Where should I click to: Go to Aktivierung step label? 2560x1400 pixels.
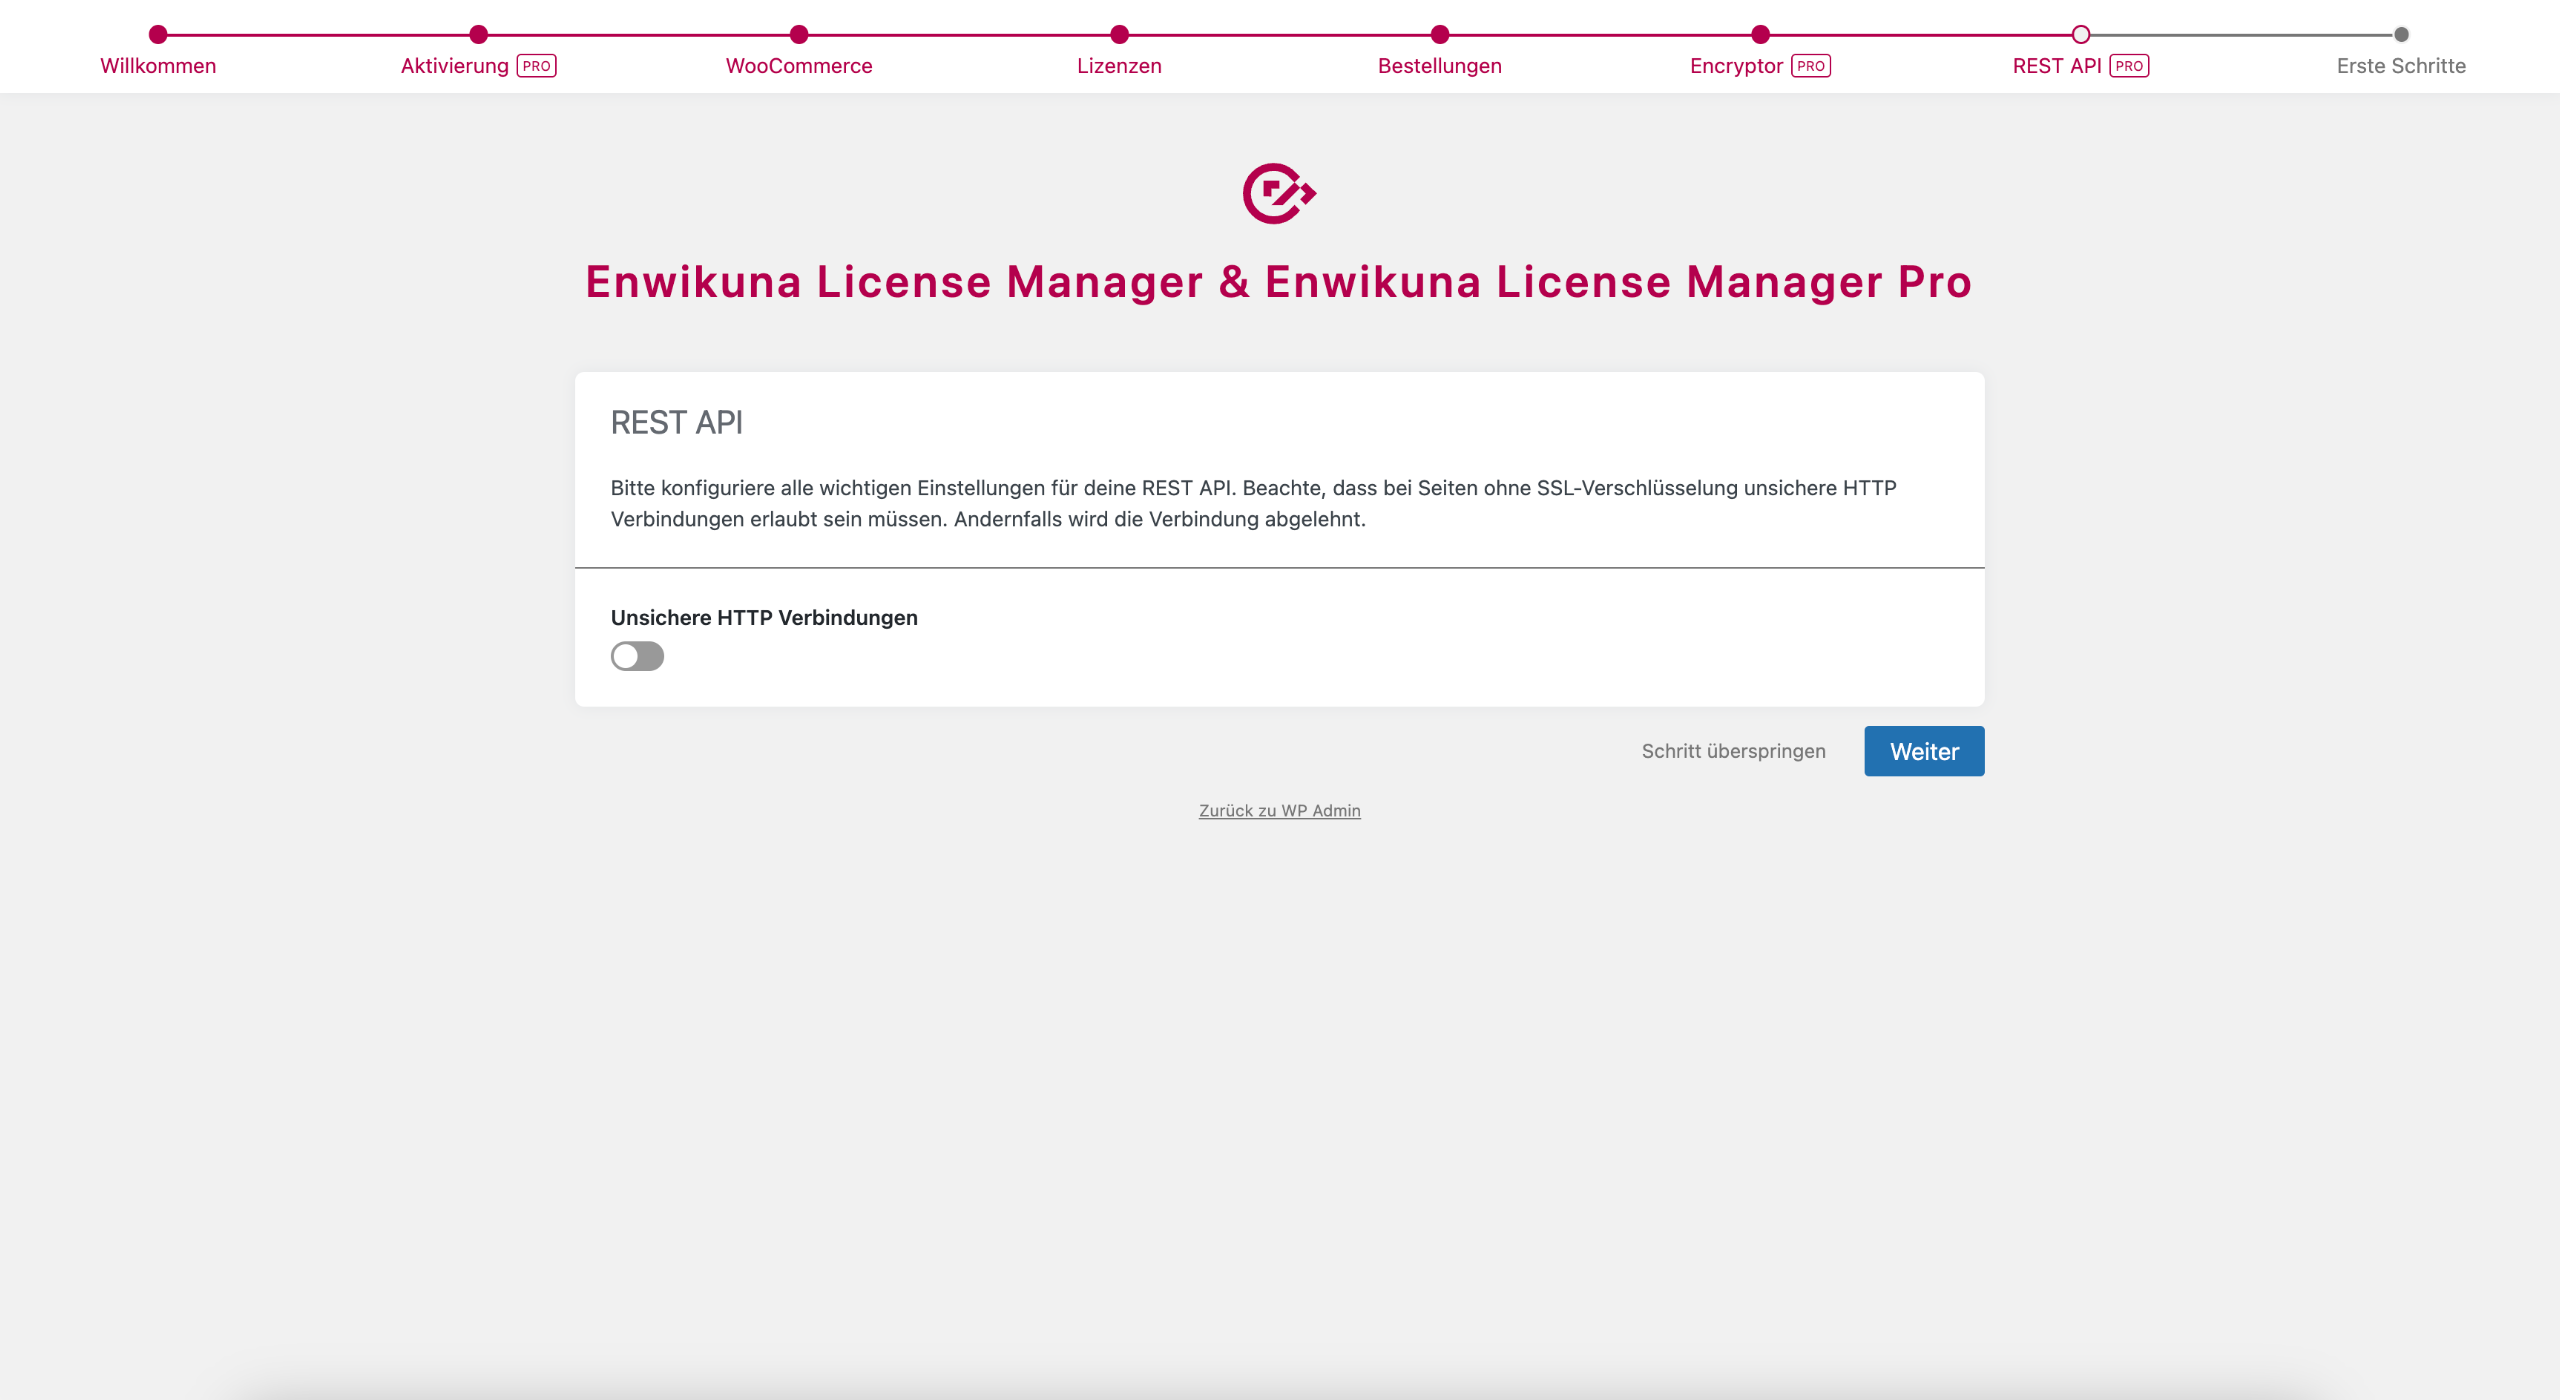[455, 66]
